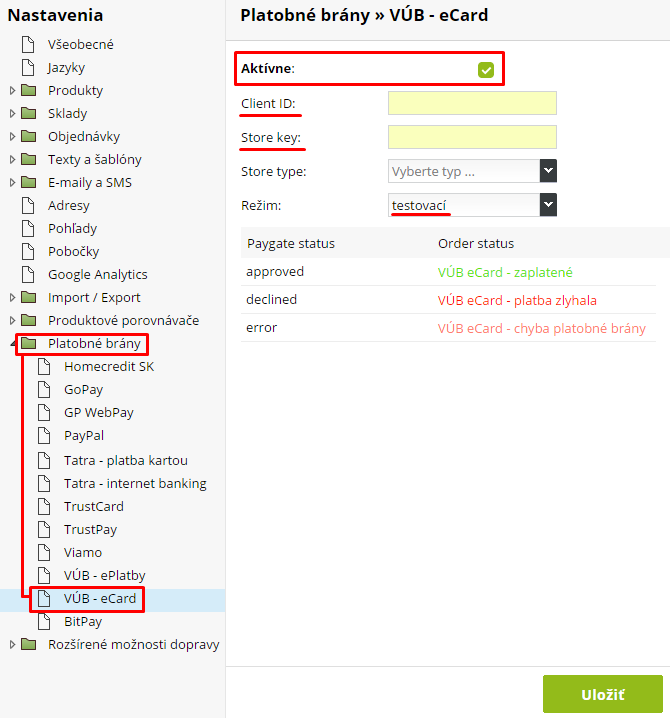Click the PayPal page icon
The width and height of the screenshot is (670, 718).
click(x=44, y=435)
